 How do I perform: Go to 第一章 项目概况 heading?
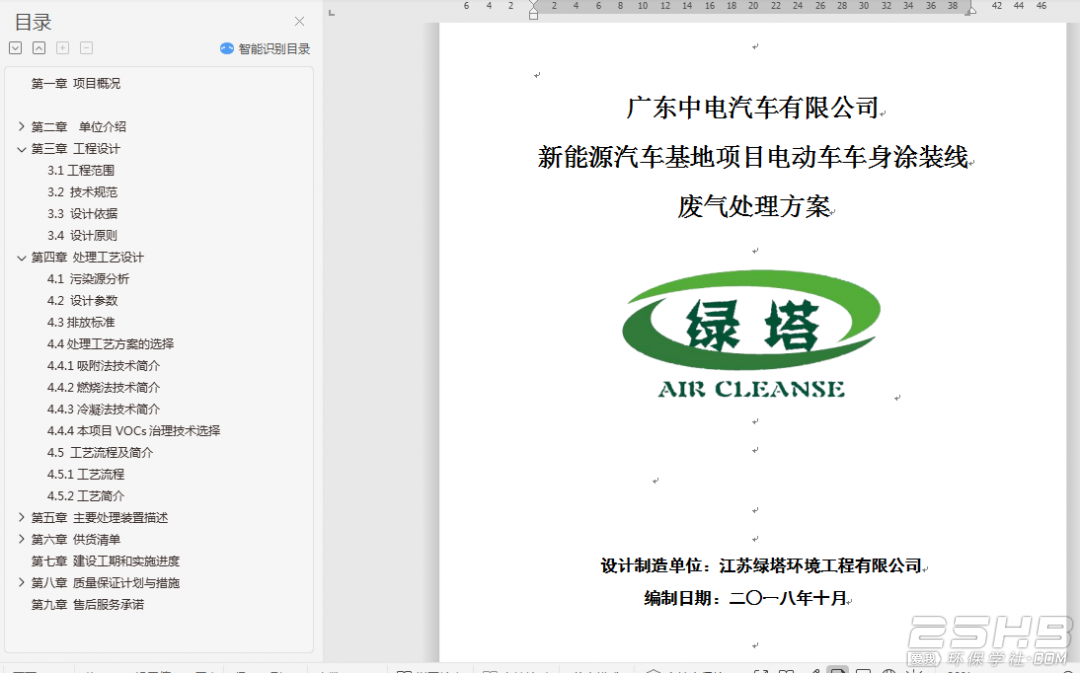pyautogui.click(x=76, y=83)
